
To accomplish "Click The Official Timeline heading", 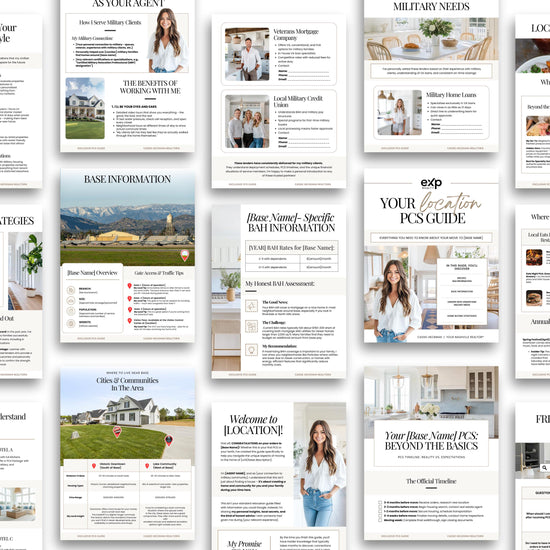I will [431, 481].
